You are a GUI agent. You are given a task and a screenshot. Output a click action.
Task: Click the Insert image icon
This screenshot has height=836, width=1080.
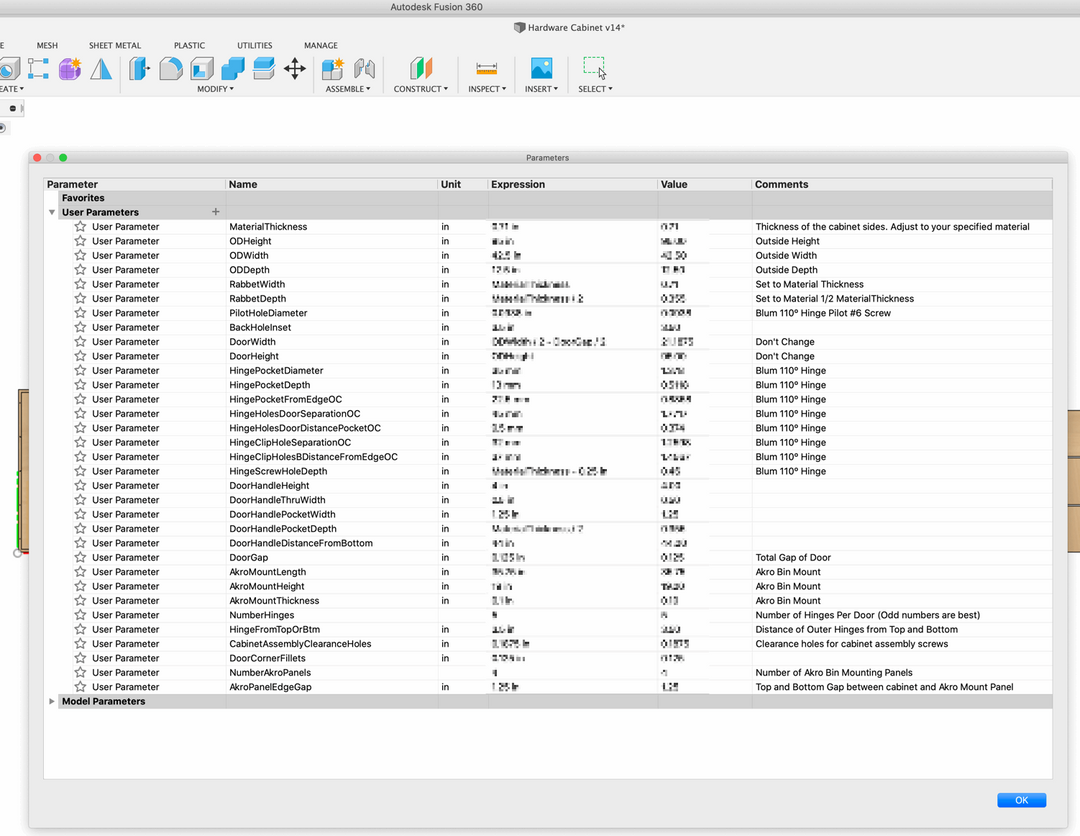point(541,69)
